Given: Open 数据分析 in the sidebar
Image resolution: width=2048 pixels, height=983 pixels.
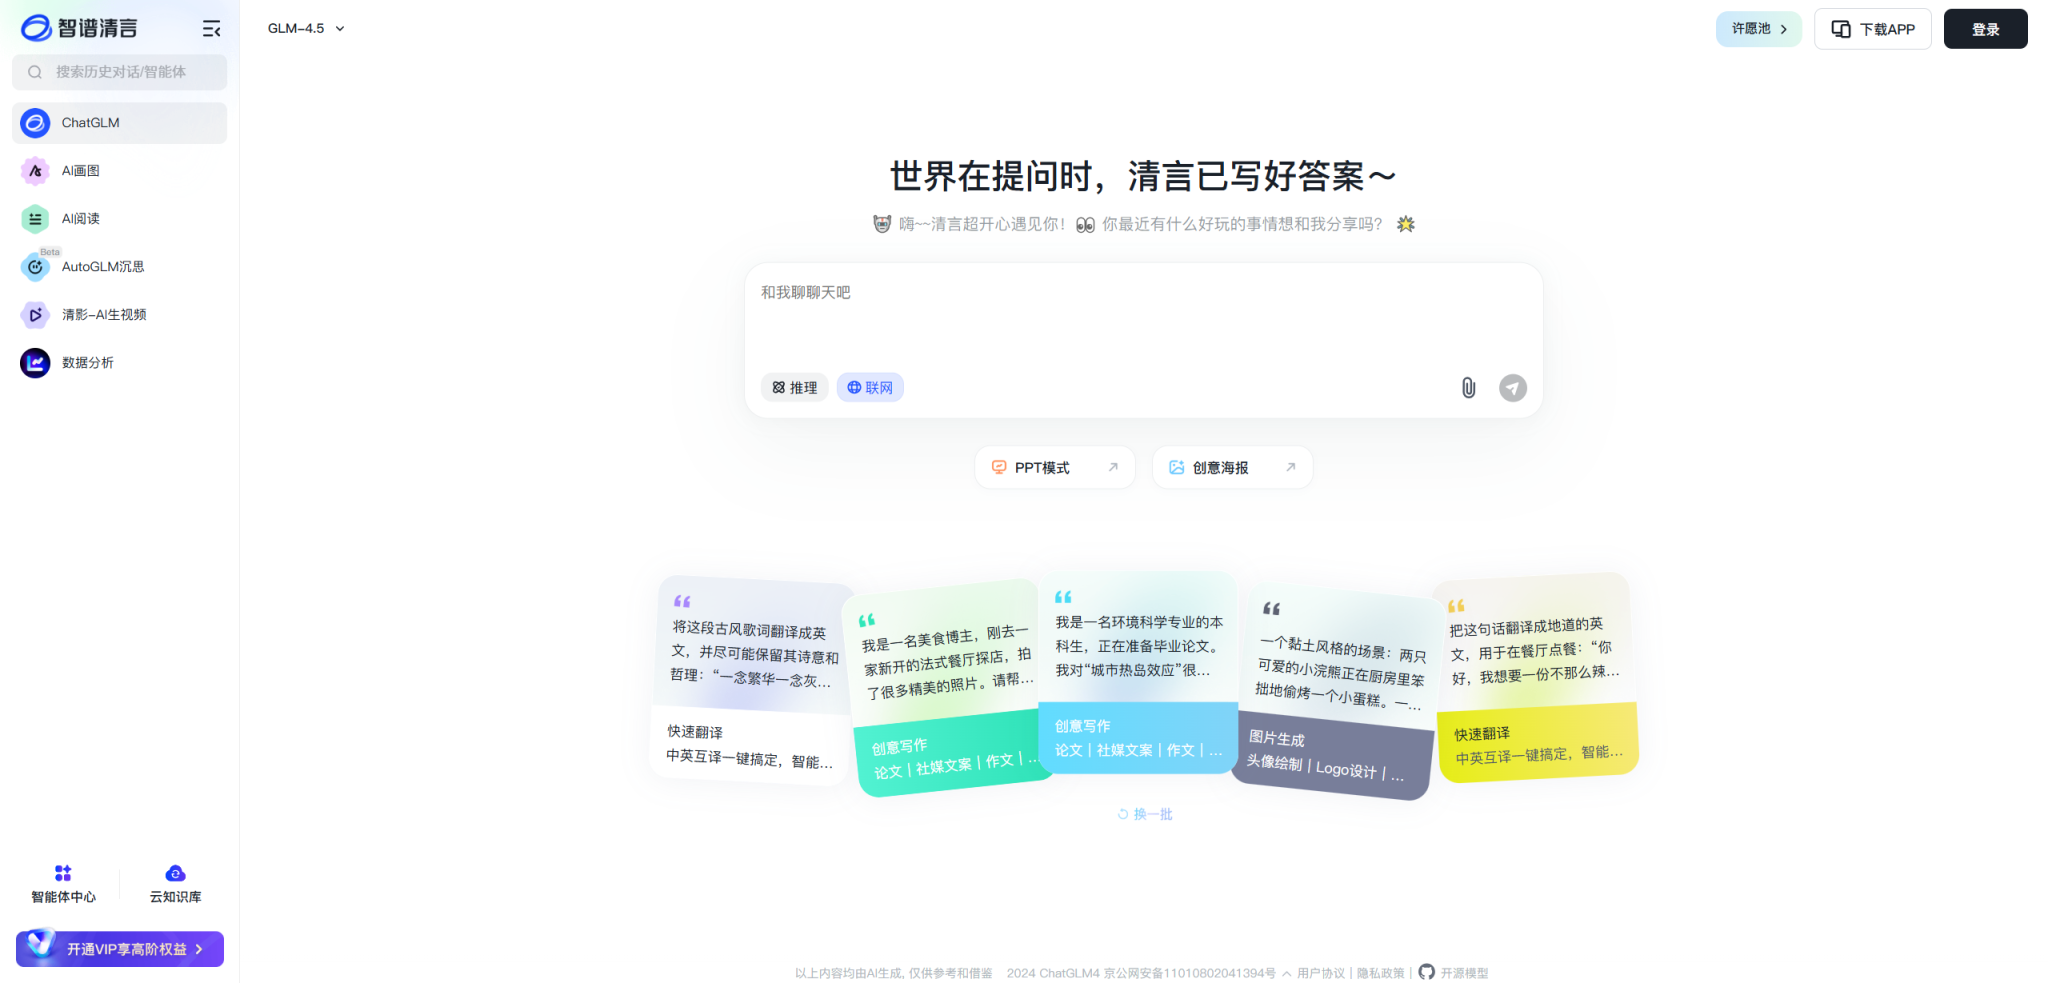Looking at the screenshot, I should point(119,363).
